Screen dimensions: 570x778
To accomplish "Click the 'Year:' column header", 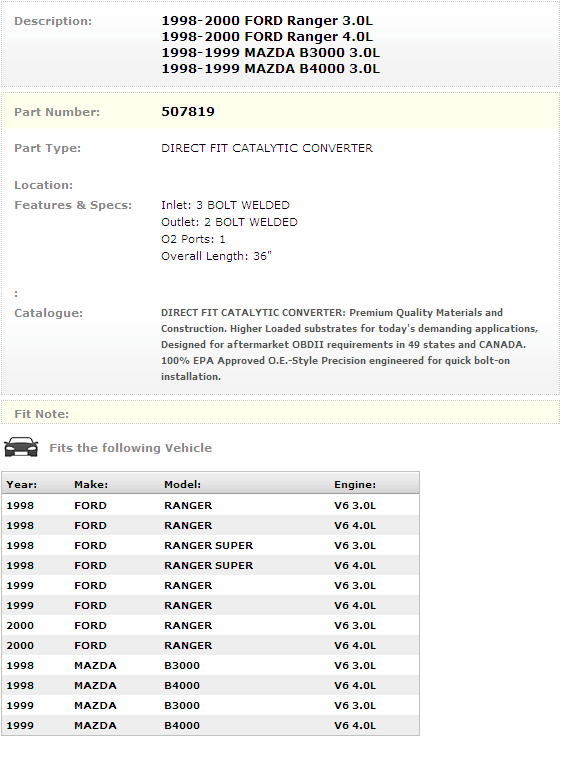I will click(22, 484).
